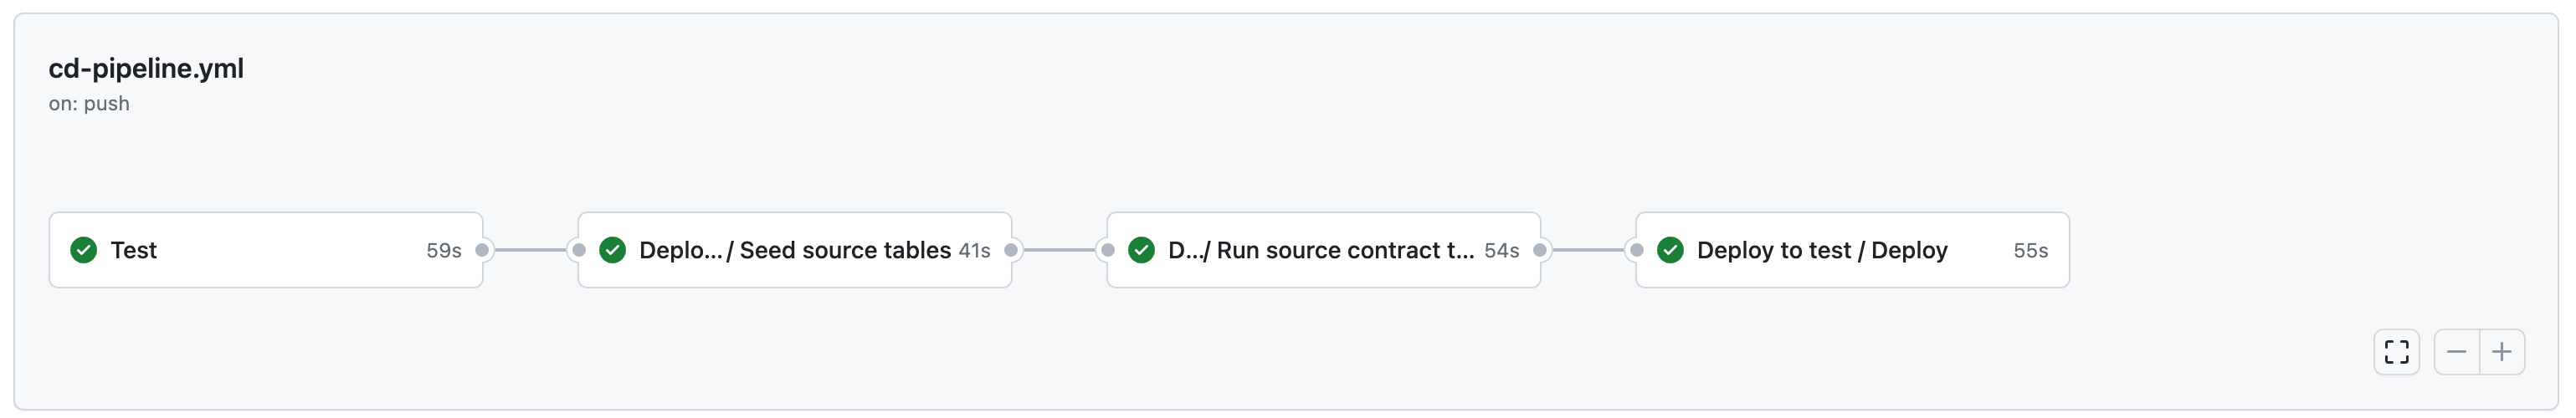
Task: Click the cd-pipeline.yml workflow title
Action: 146,68
